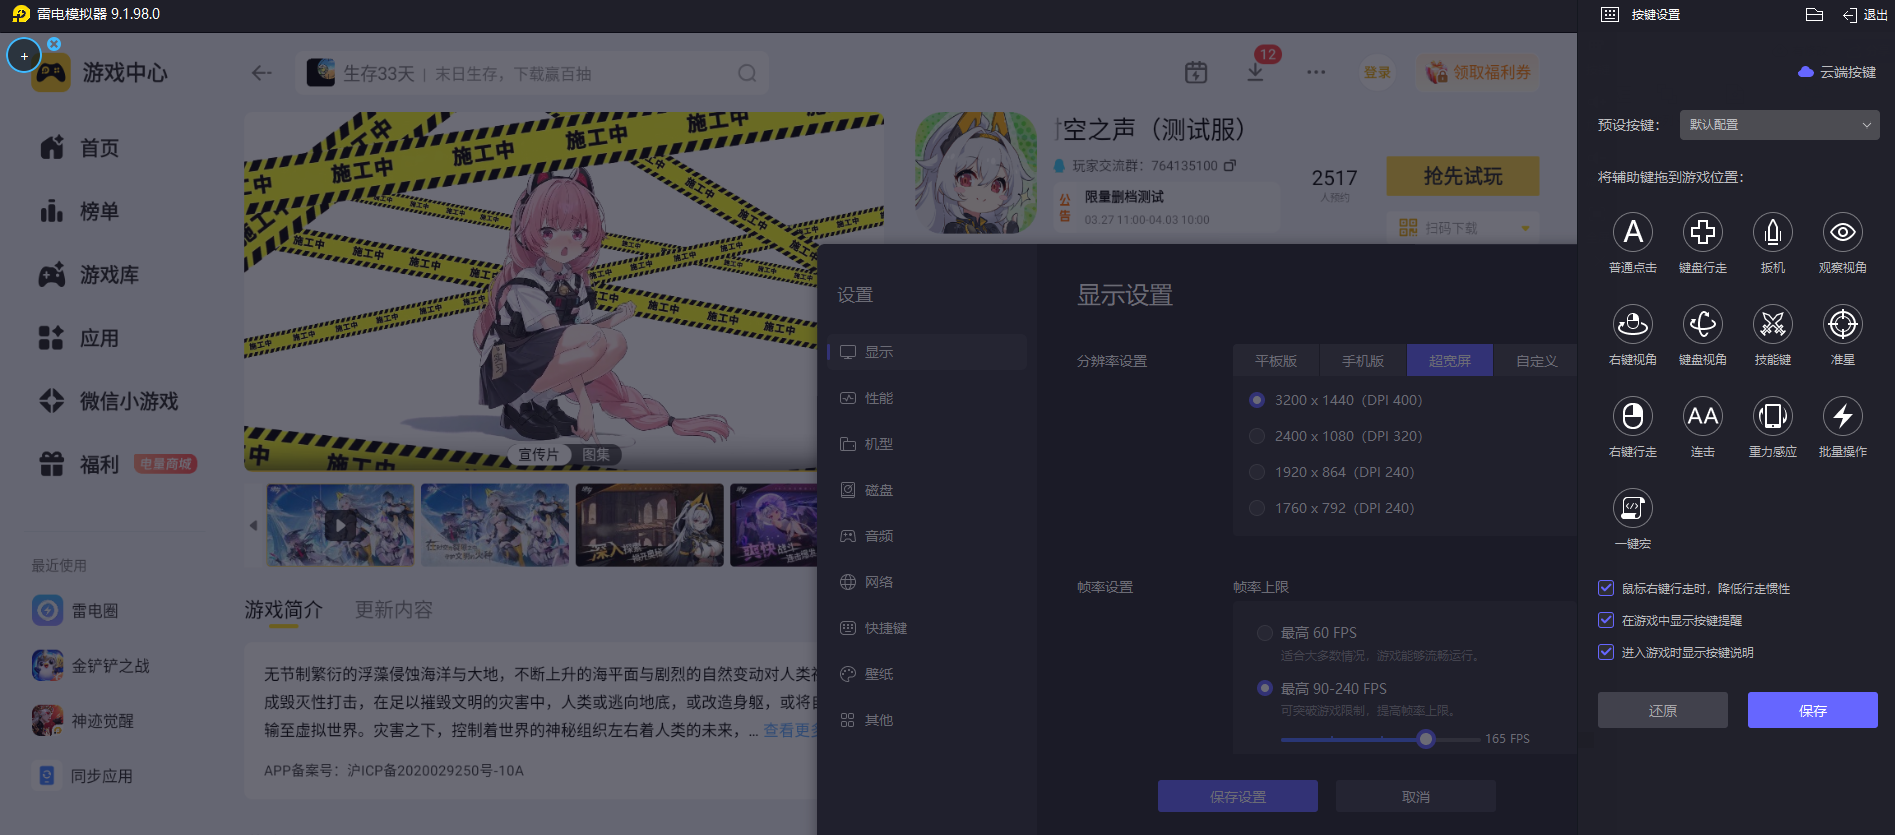1895x835 pixels.
Task: Go to 首页 in the game center sidebar
Action: (80, 148)
